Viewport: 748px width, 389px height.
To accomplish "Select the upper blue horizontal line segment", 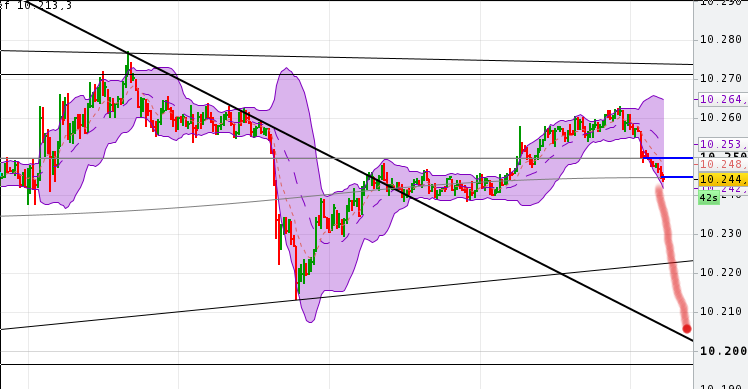I will [668, 158].
